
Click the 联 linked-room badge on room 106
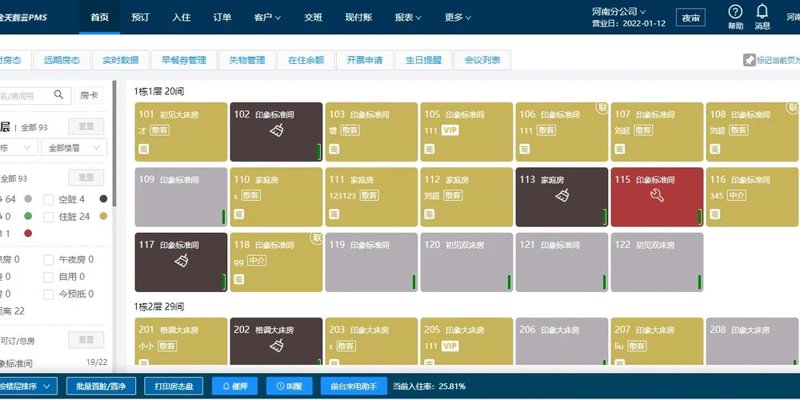coord(602,108)
